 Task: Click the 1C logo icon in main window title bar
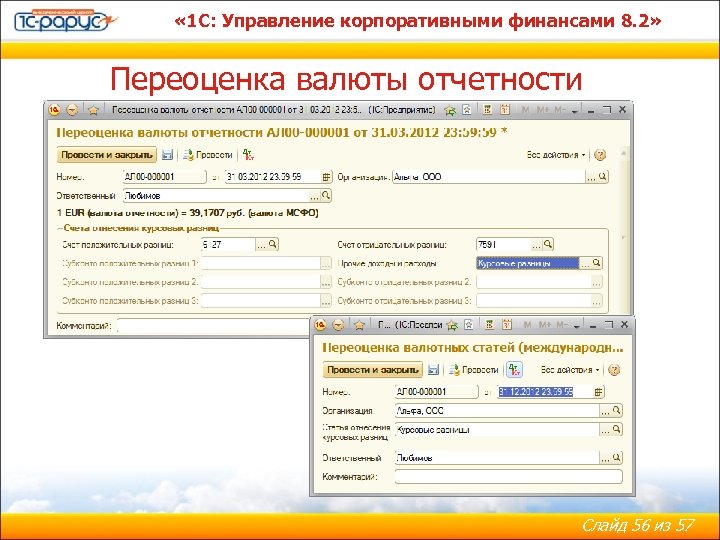tap(55, 110)
